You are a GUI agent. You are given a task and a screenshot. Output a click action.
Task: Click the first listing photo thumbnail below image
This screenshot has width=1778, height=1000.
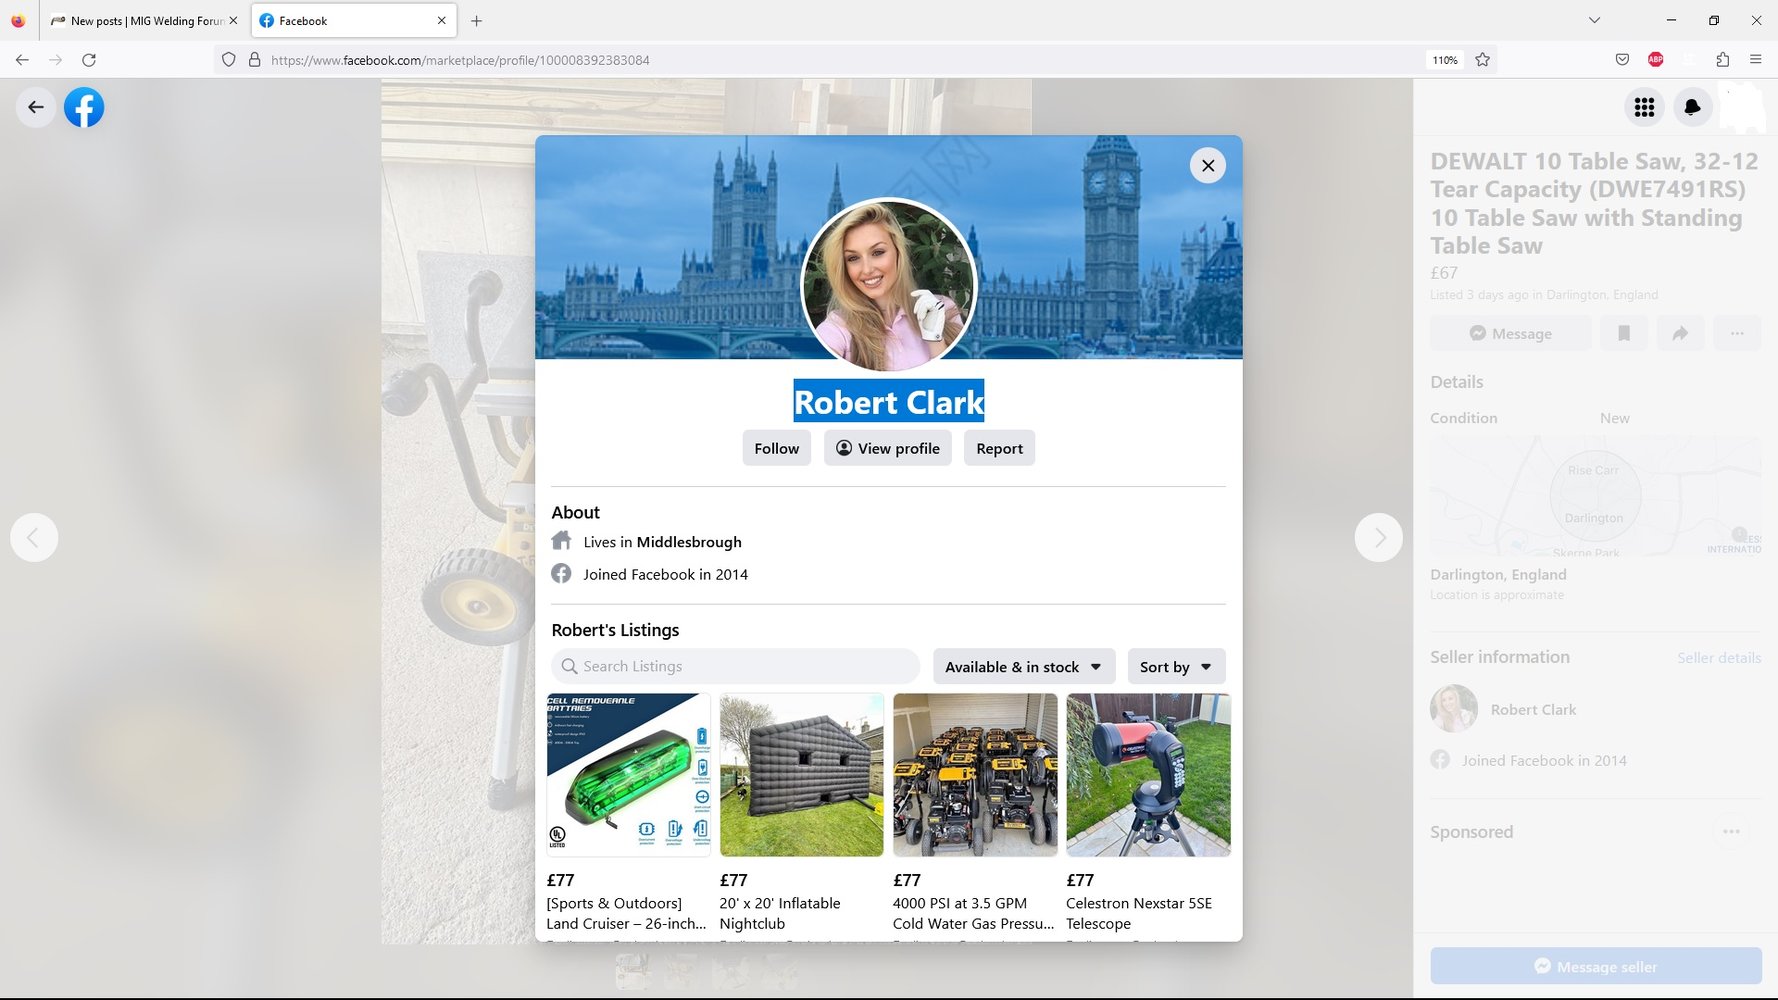(x=634, y=970)
